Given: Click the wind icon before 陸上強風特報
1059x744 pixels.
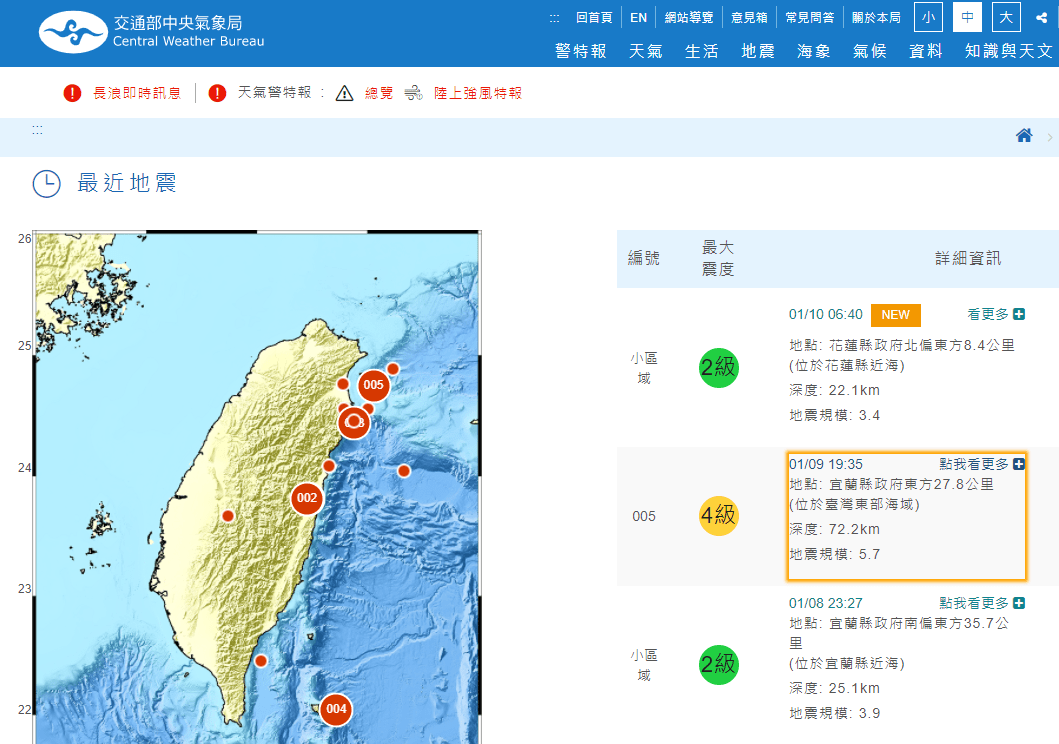Looking at the screenshot, I should (413, 93).
